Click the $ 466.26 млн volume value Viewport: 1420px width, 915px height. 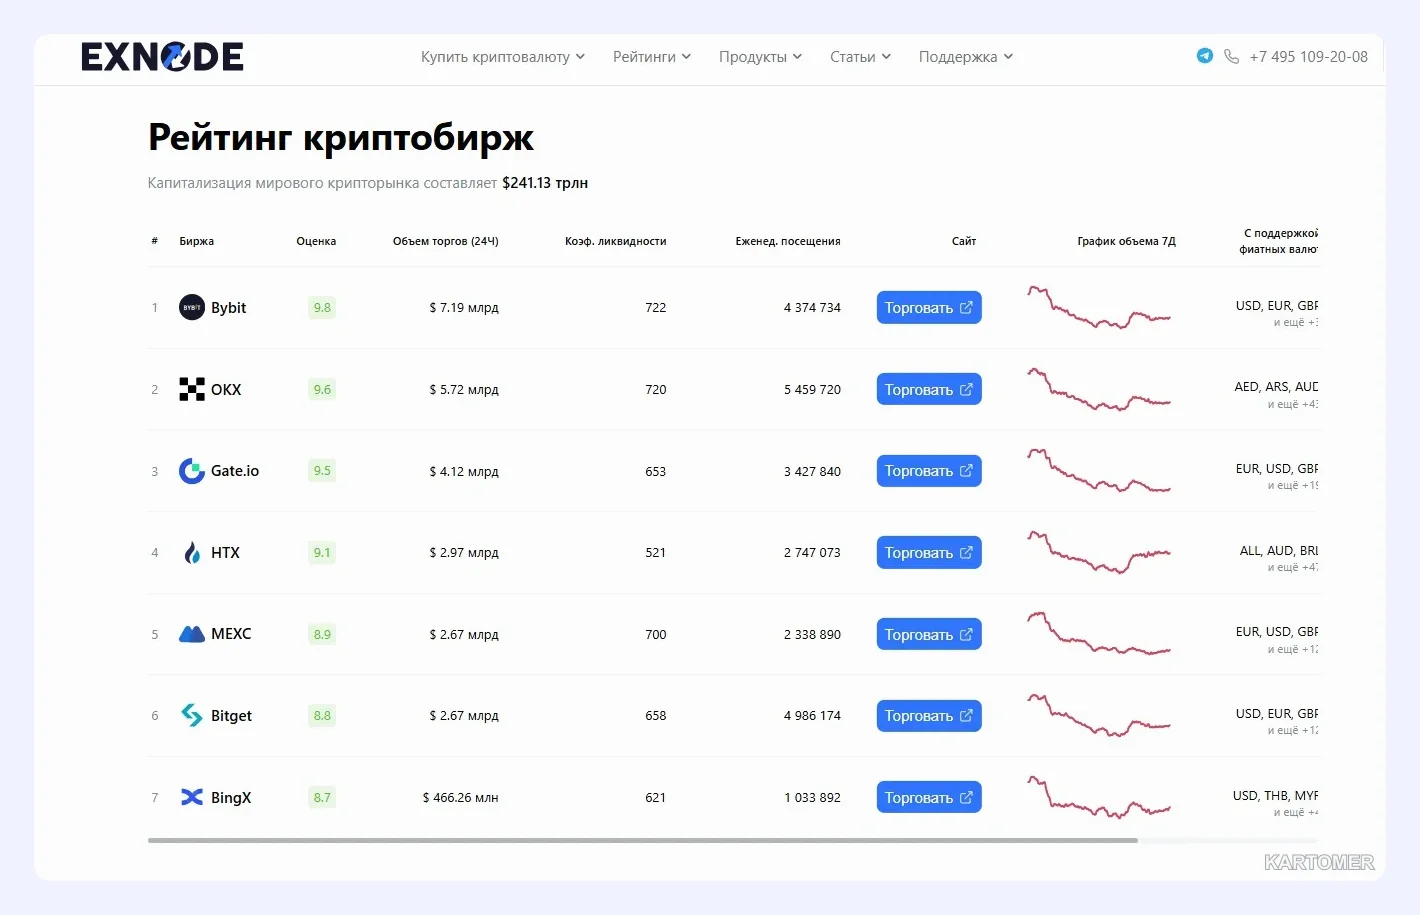tap(460, 798)
